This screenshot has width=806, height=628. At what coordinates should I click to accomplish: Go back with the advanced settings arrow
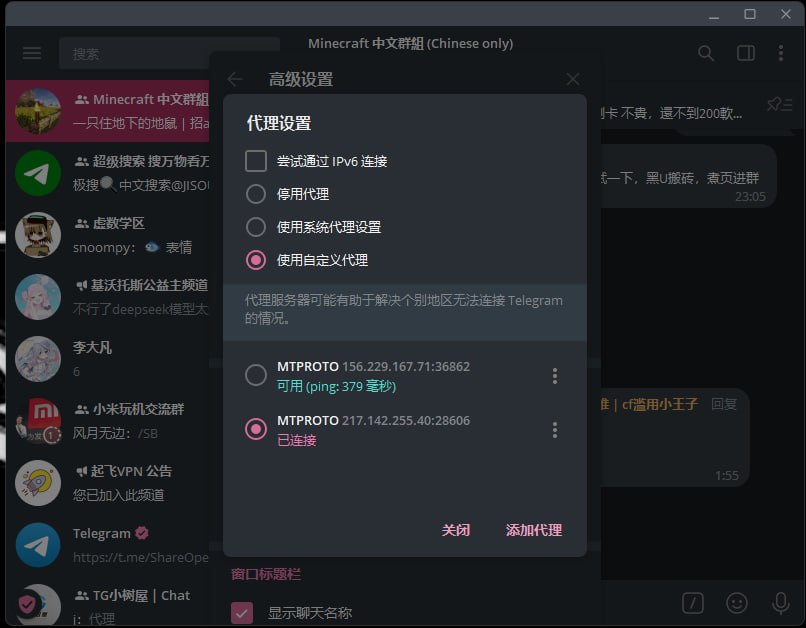click(x=235, y=79)
